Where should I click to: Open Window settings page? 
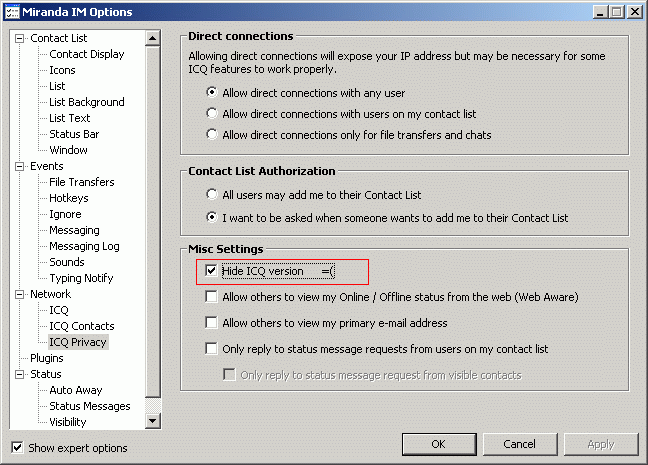(68, 150)
